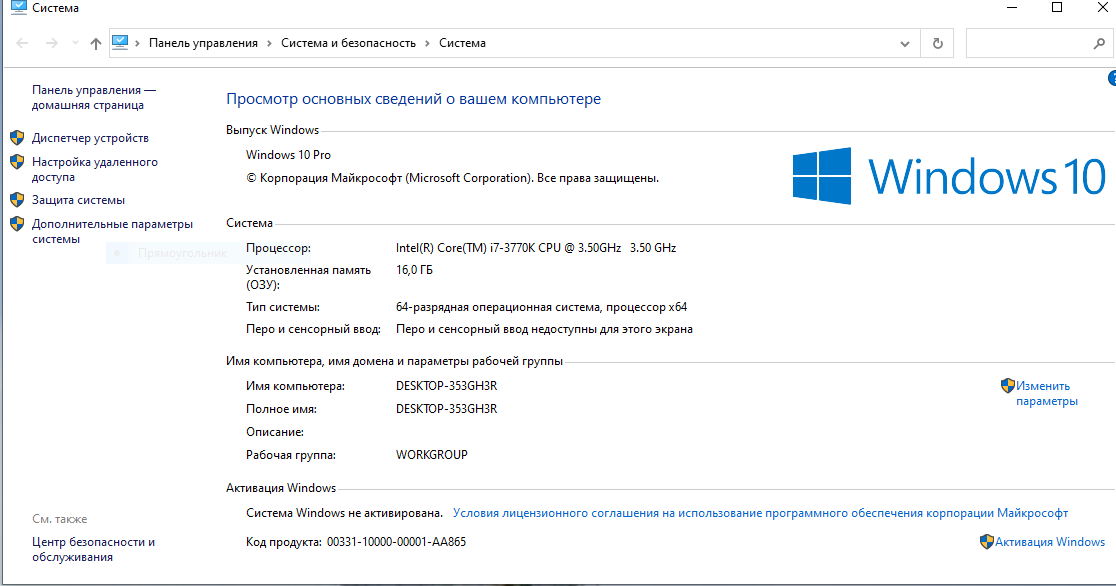Click shield icon beside "Диспетчер устройств"

[x=17, y=138]
